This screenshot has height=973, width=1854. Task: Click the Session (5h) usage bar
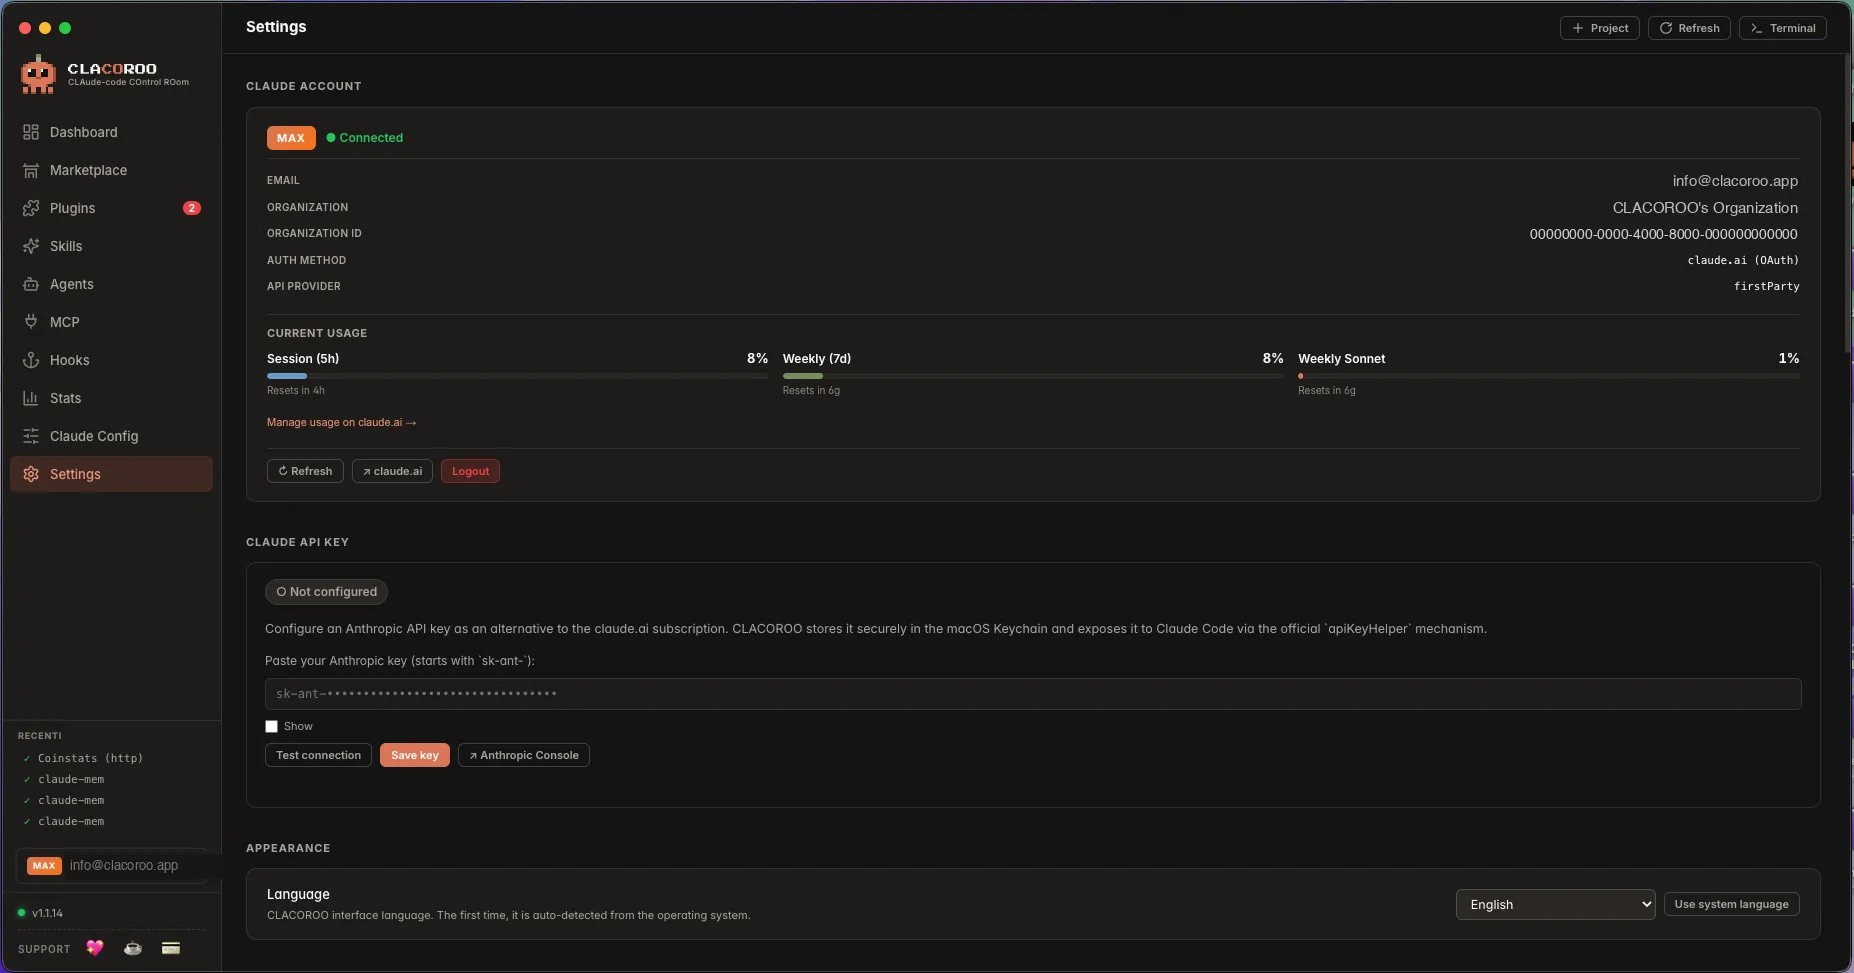pos(517,376)
